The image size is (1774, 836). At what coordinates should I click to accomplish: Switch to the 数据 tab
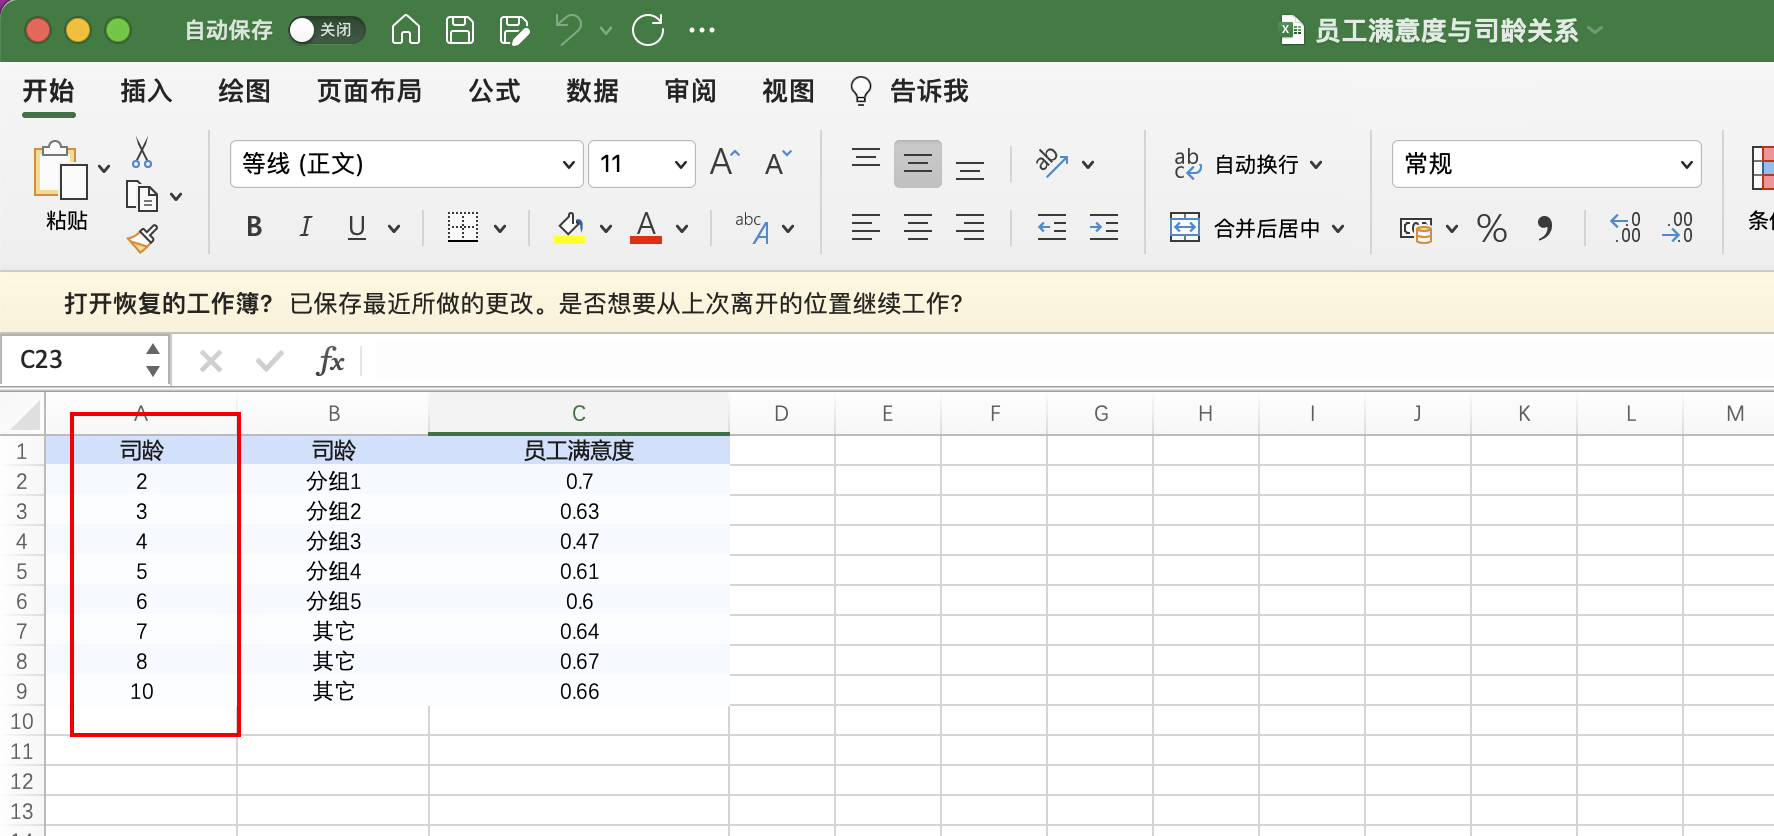[x=592, y=91]
